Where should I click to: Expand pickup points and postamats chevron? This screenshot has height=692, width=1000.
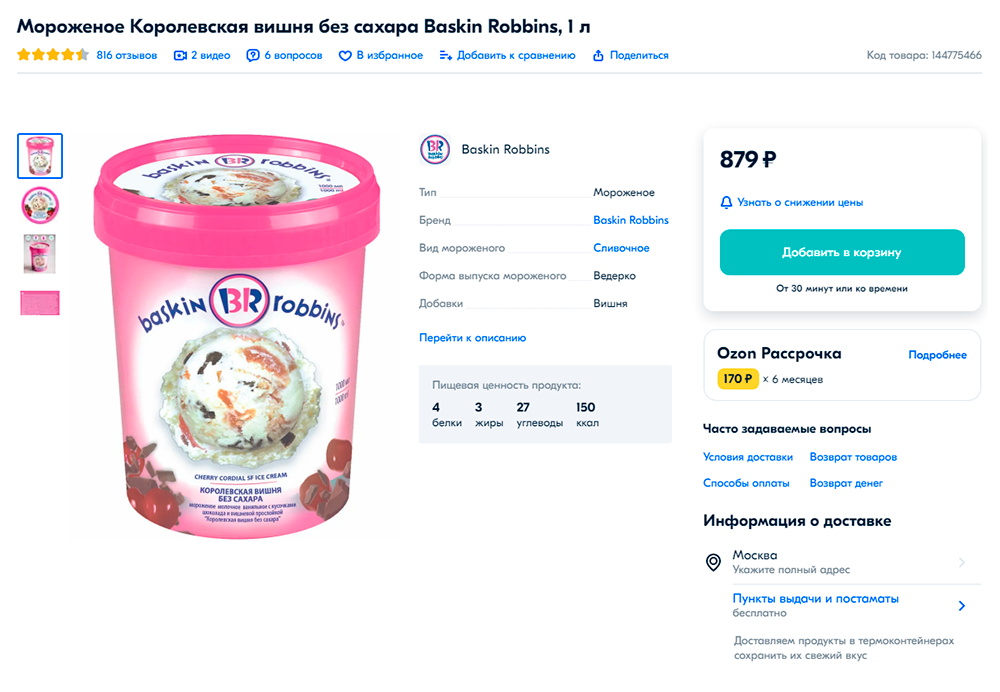[x=962, y=605]
